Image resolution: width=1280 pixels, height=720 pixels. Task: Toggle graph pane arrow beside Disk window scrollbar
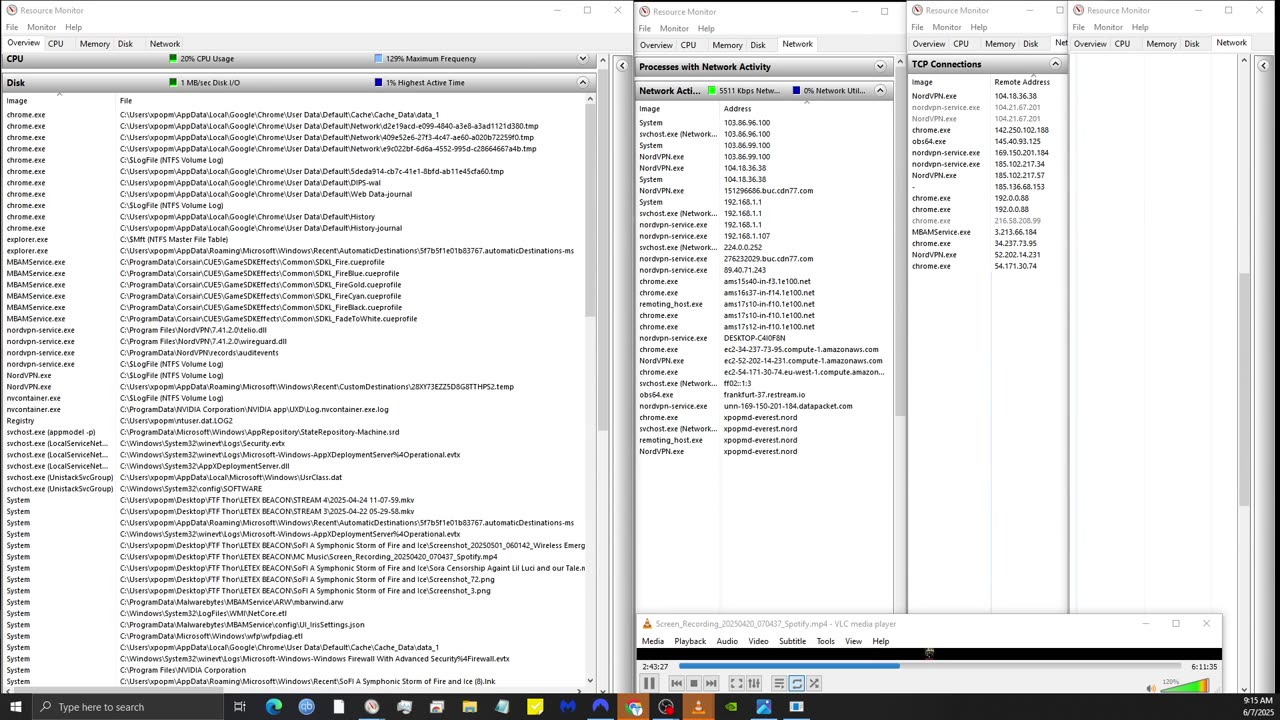coord(622,66)
